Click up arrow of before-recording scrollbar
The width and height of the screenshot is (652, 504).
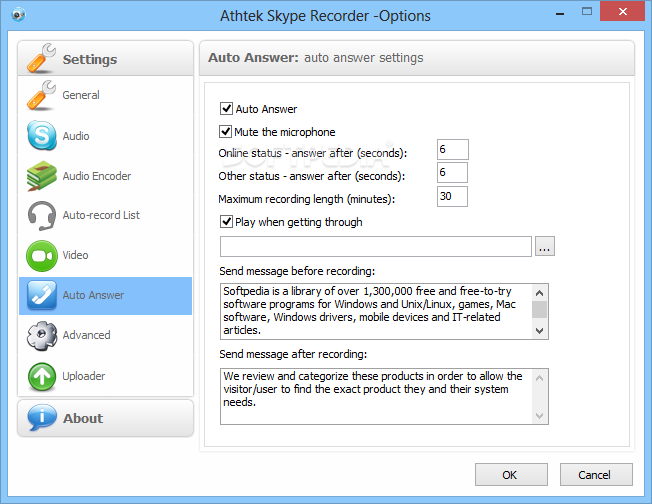click(x=540, y=293)
